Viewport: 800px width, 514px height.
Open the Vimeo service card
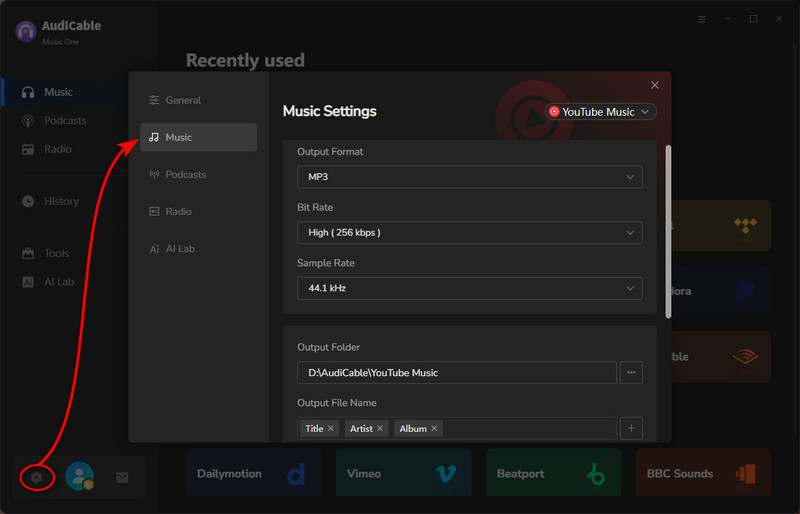pos(403,473)
